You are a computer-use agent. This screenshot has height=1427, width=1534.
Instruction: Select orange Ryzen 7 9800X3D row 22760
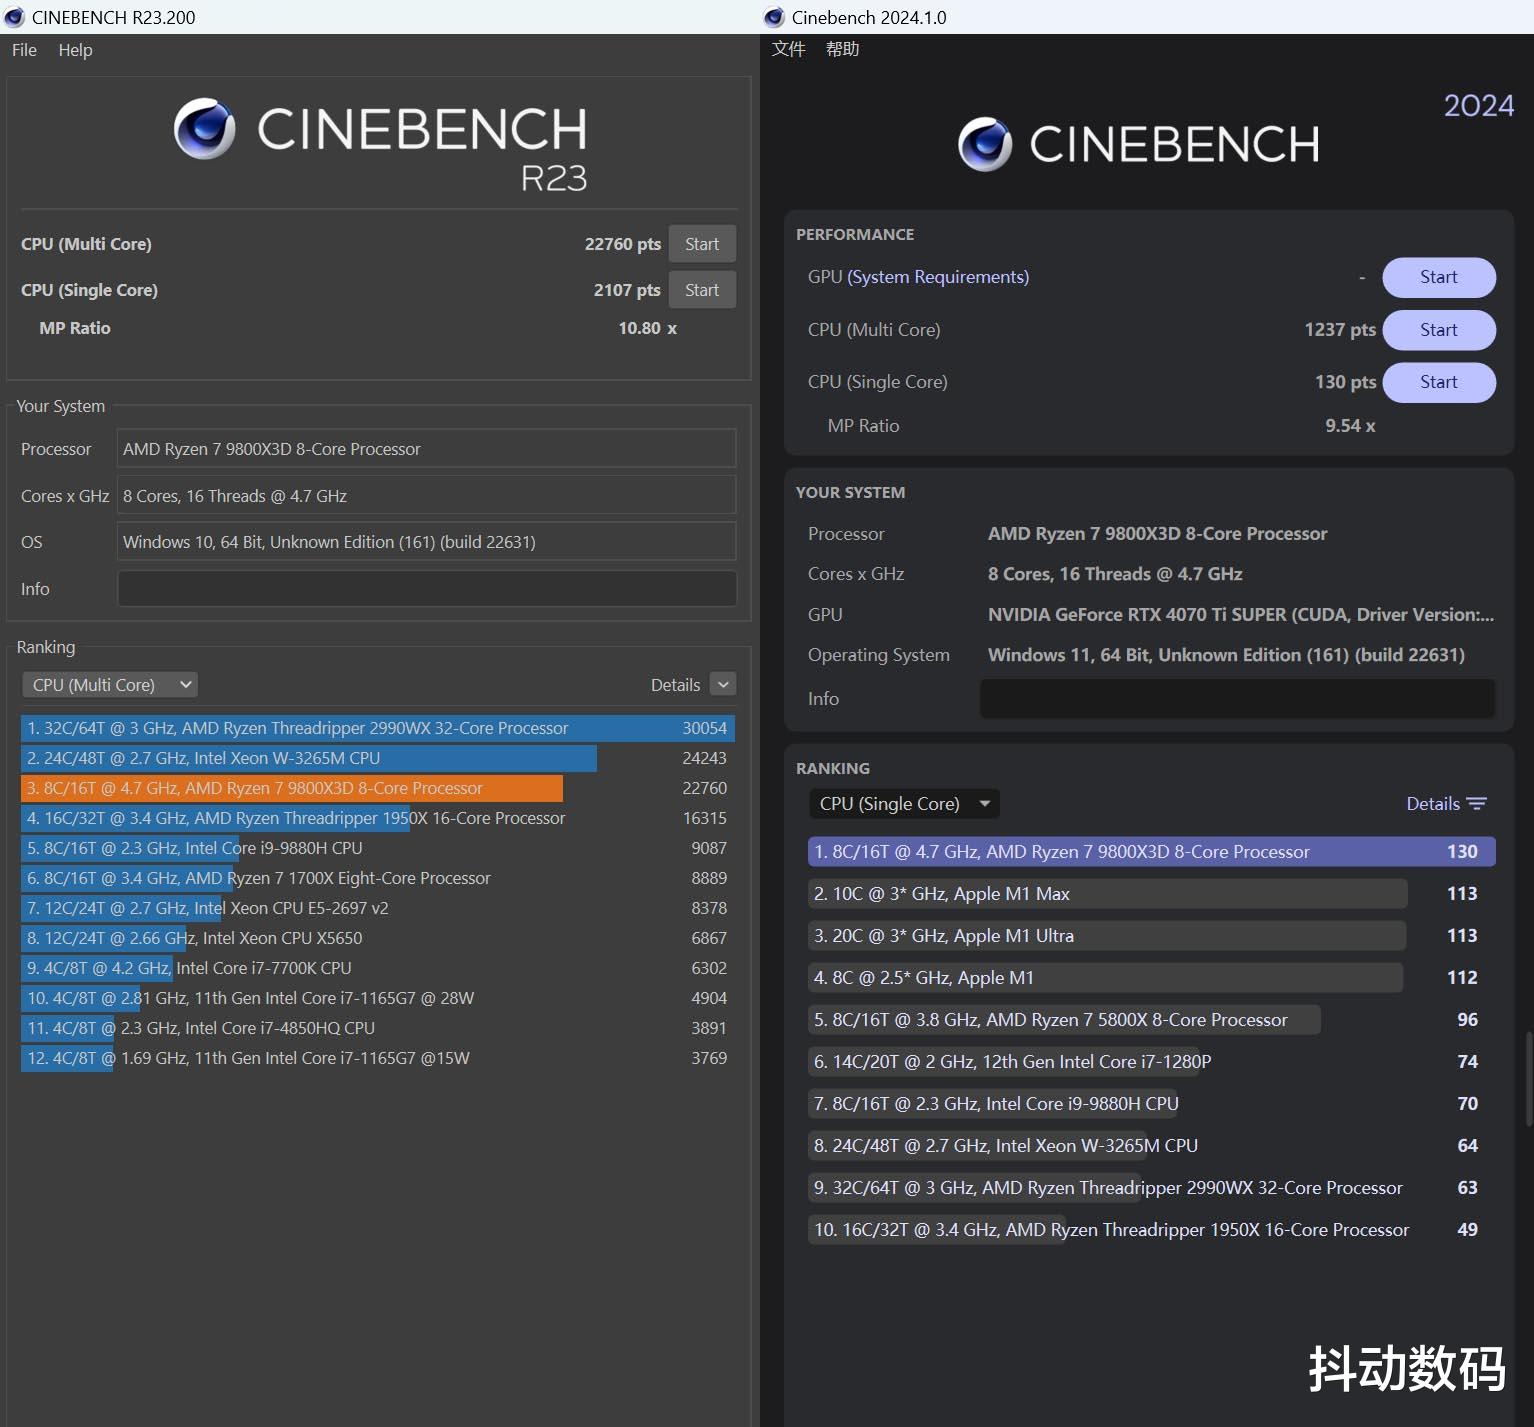378,788
